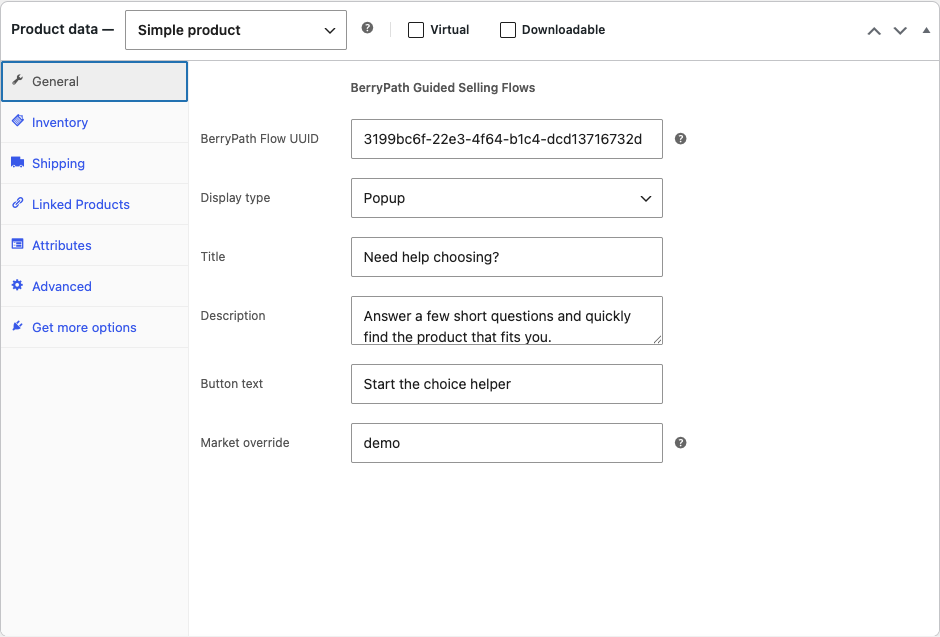This screenshot has height=637, width=940.
Task: Move Product data panel up
Action: (874, 31)
